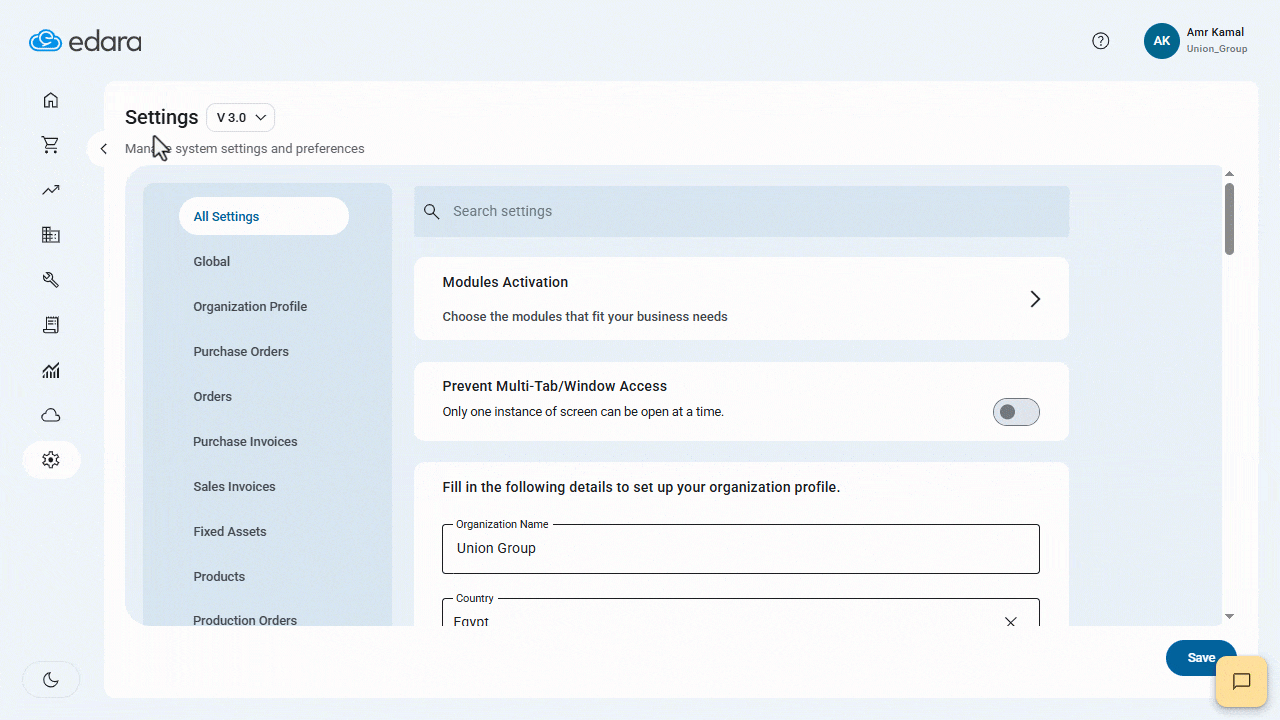Open the cloud sidebar icon
Screen dimensions: 1280x720
pos(51,415)
